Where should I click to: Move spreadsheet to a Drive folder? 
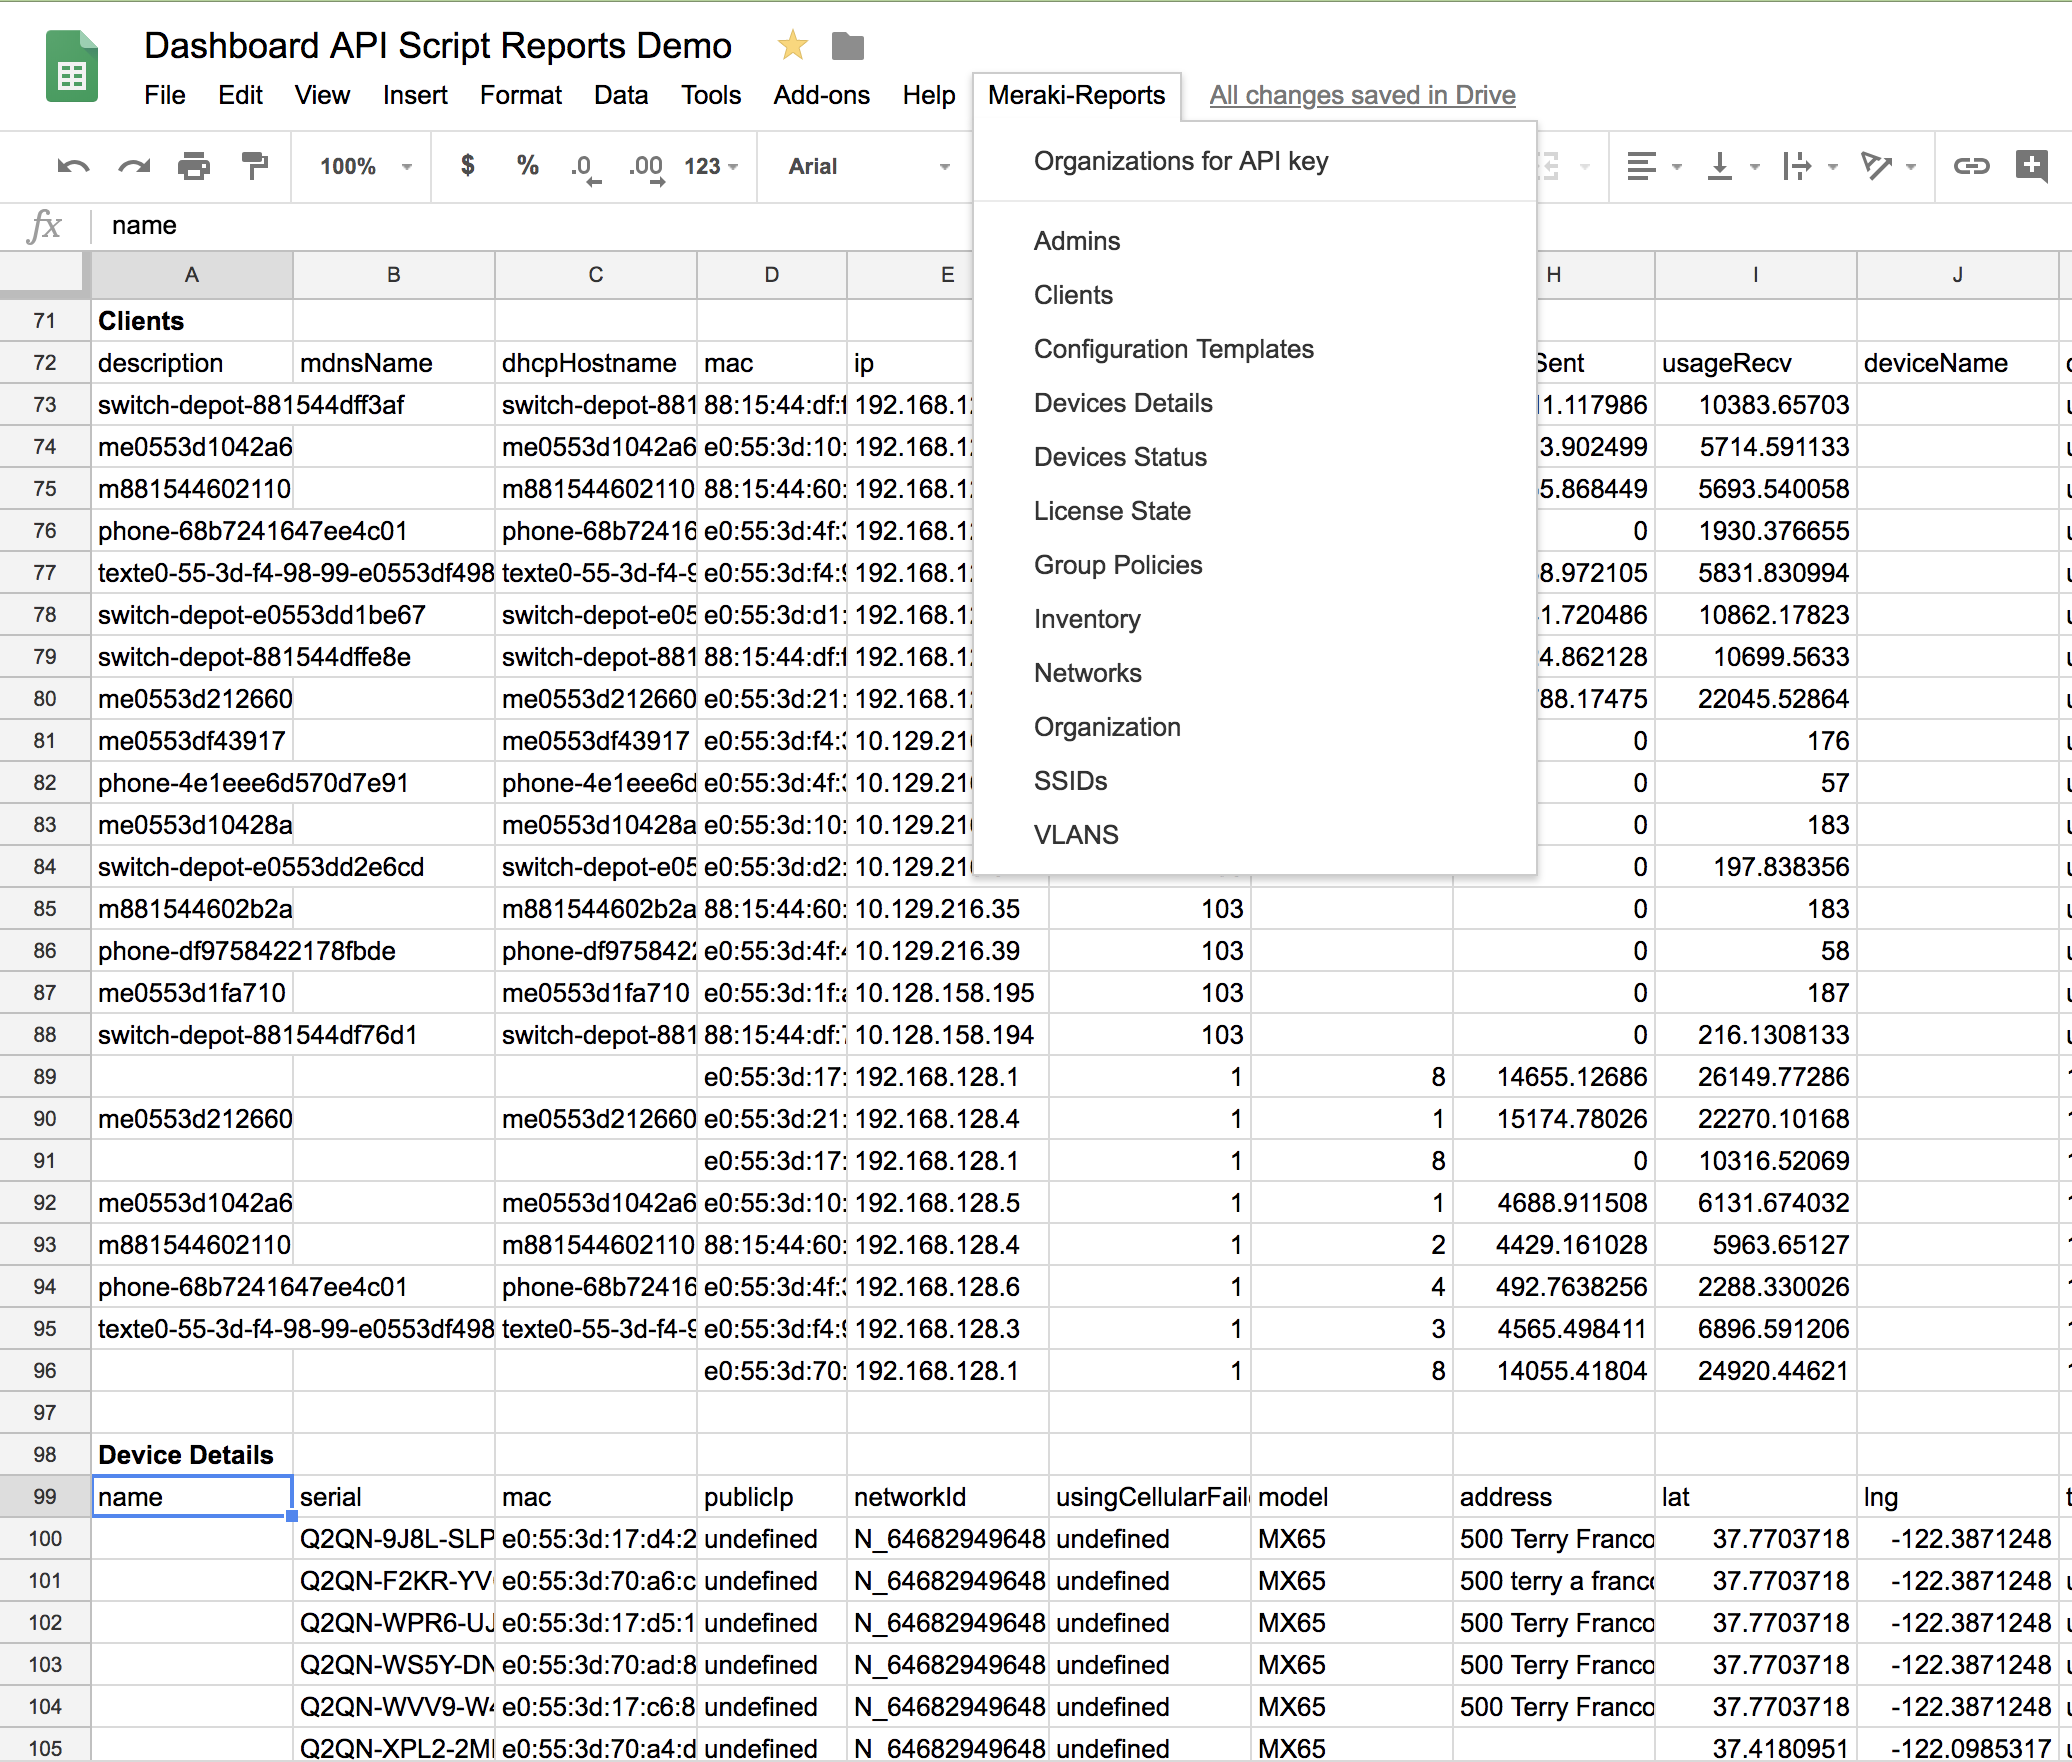(x=846, y=46)
